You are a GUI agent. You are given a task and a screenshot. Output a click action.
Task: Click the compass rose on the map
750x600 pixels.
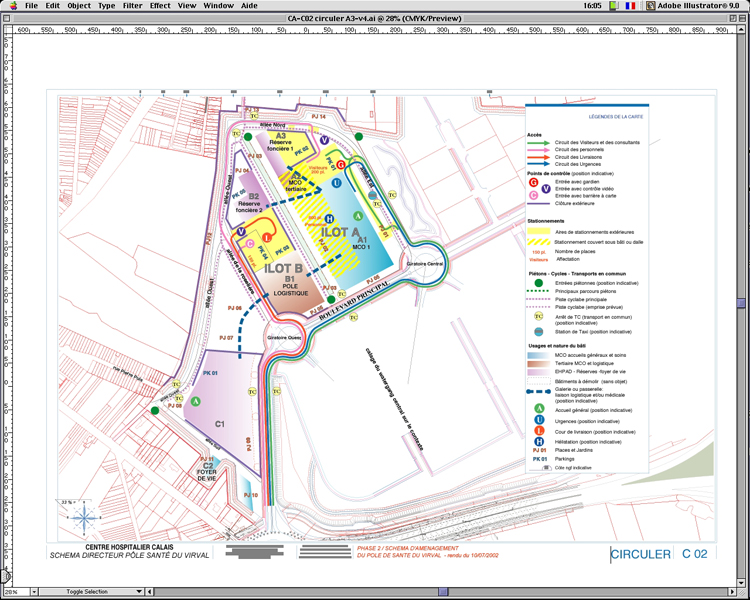coord(87,518)
